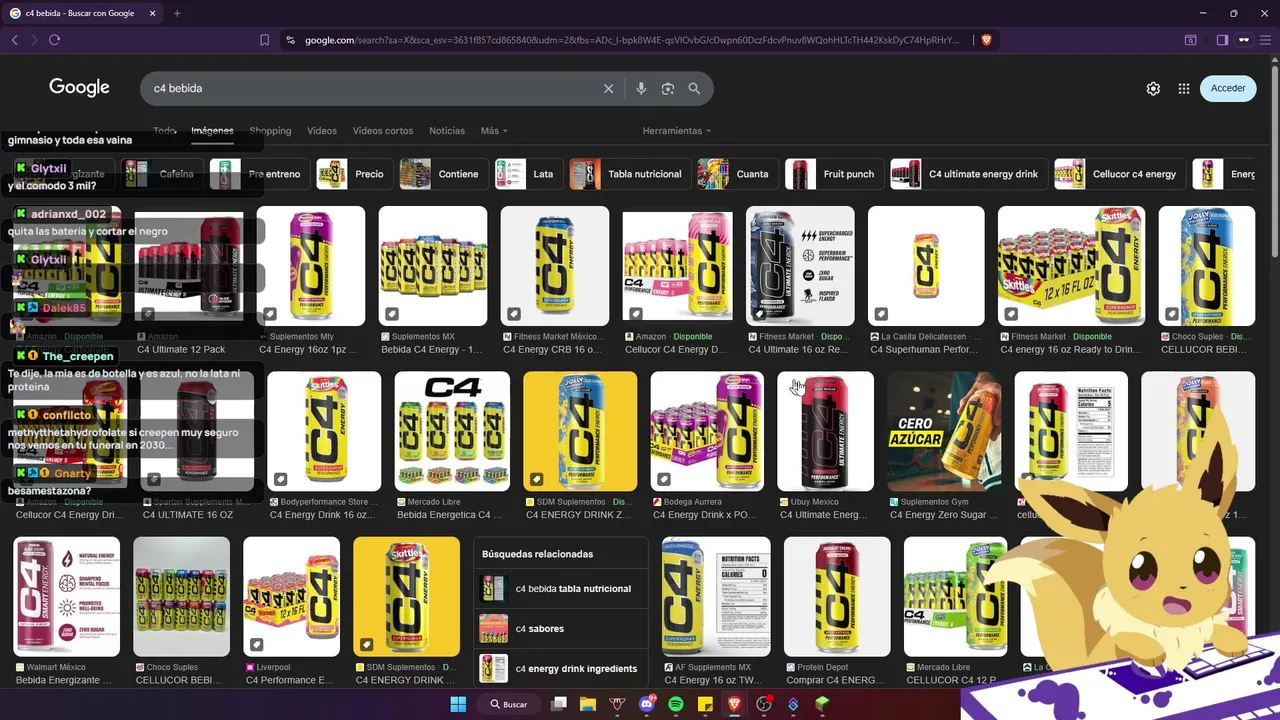Image resolution: width=1280 pixels, height=720 pixels.
Task: Open the Google apps grid
Action: (1184, 88)
